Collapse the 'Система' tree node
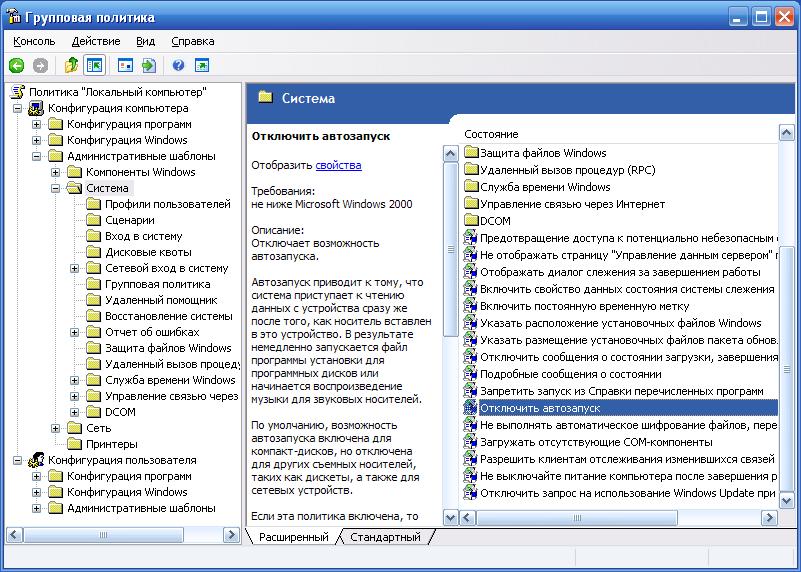Screen dimensions: 801x572 (x=56, y=188)
